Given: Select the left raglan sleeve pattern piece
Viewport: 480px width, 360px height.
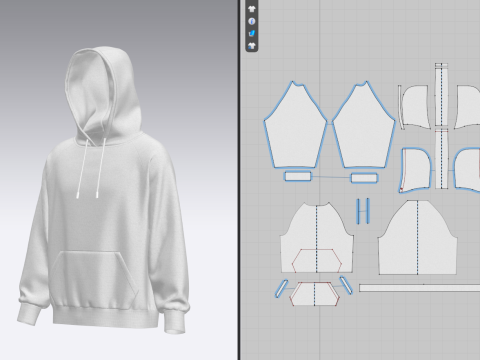Looking at the screenshot, I should (295, 125).
